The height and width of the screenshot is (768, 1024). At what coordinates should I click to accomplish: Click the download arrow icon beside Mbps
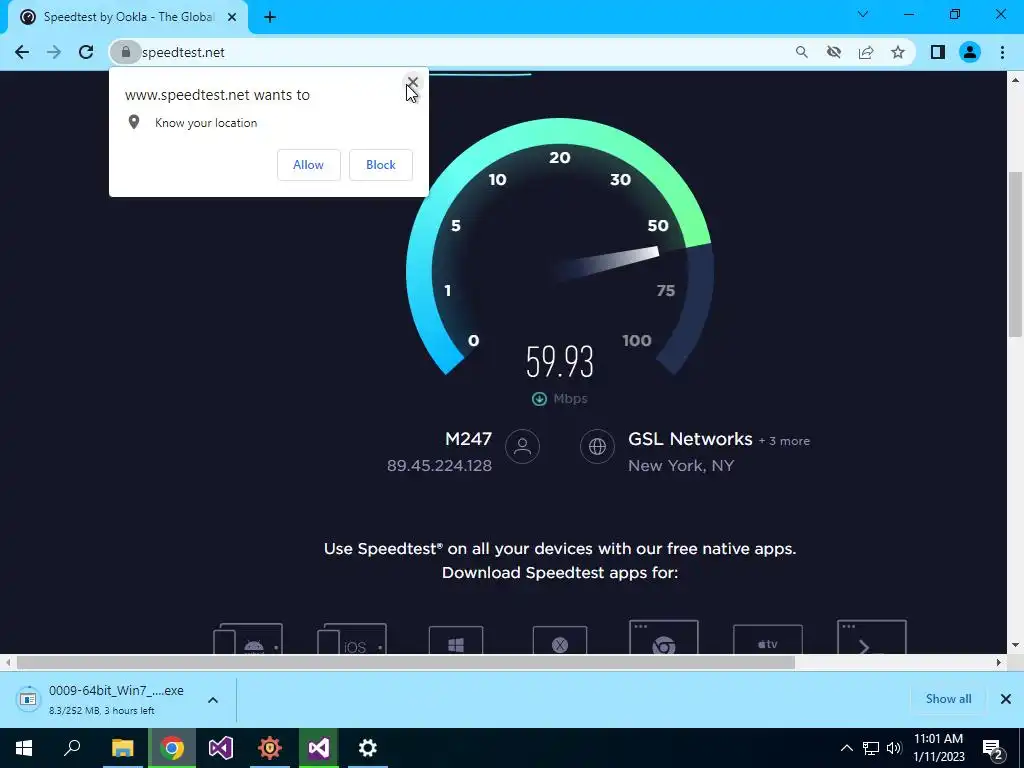coord(539,398)
